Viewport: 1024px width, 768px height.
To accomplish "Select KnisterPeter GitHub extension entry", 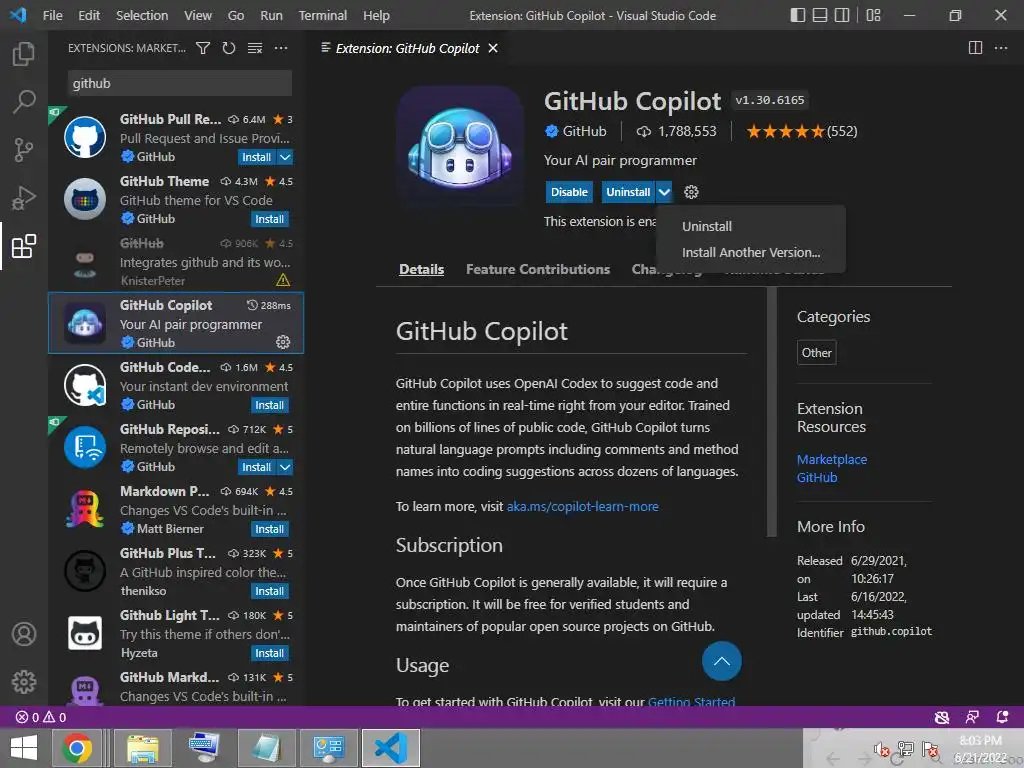I will [176, 261].
